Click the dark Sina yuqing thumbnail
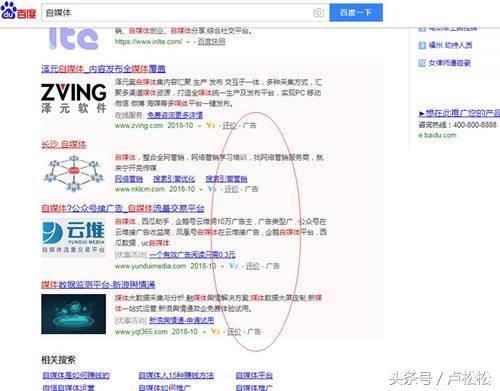 point(73,314)
